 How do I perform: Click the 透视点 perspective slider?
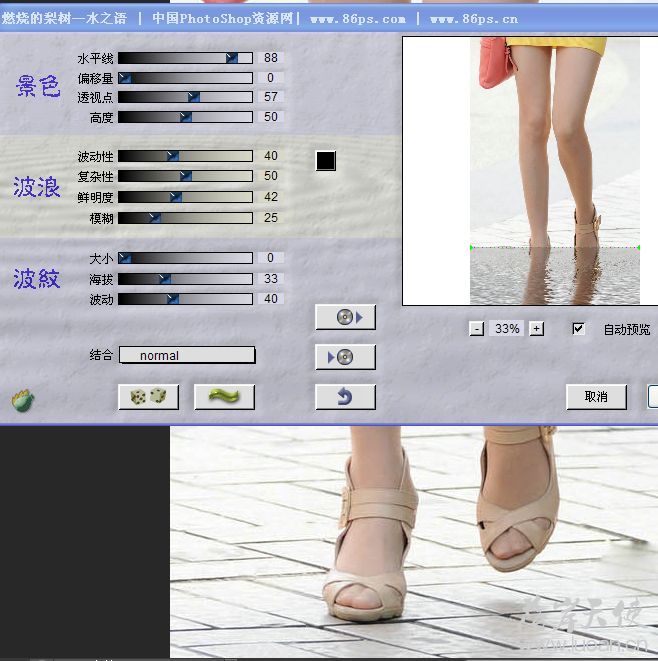185,97
